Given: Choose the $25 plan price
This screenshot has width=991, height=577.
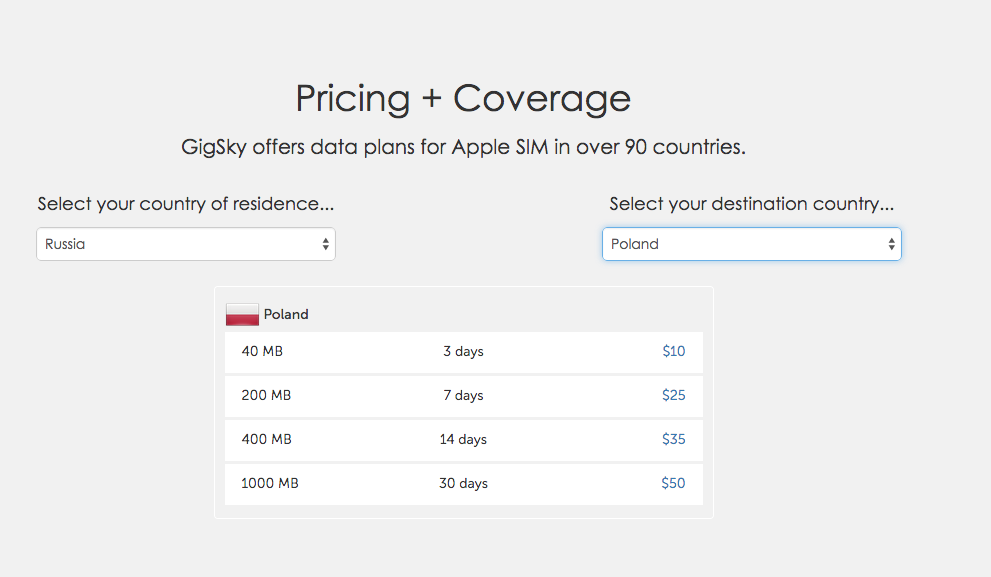Looking at the screenshot, I should (x=674, y=395).
